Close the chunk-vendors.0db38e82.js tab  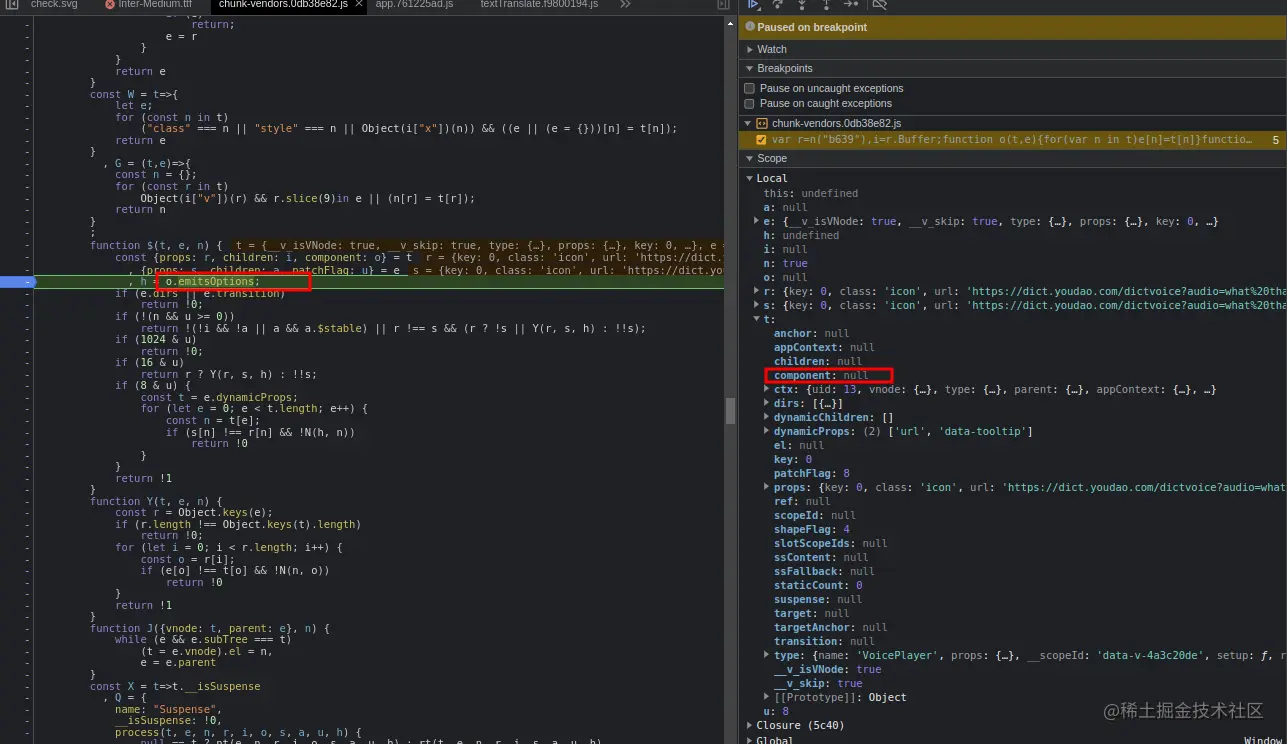tap(357, 5)
